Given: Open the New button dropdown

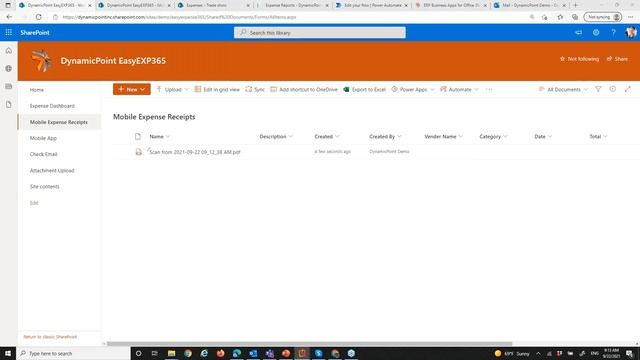Looking at the screenshot, I should pos(131,89).
